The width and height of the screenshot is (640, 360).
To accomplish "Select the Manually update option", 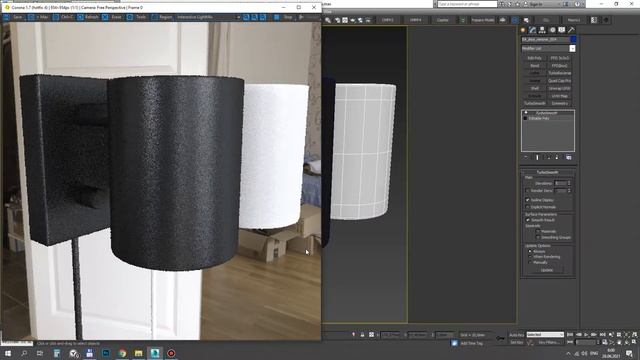I will tap(530, 262).
